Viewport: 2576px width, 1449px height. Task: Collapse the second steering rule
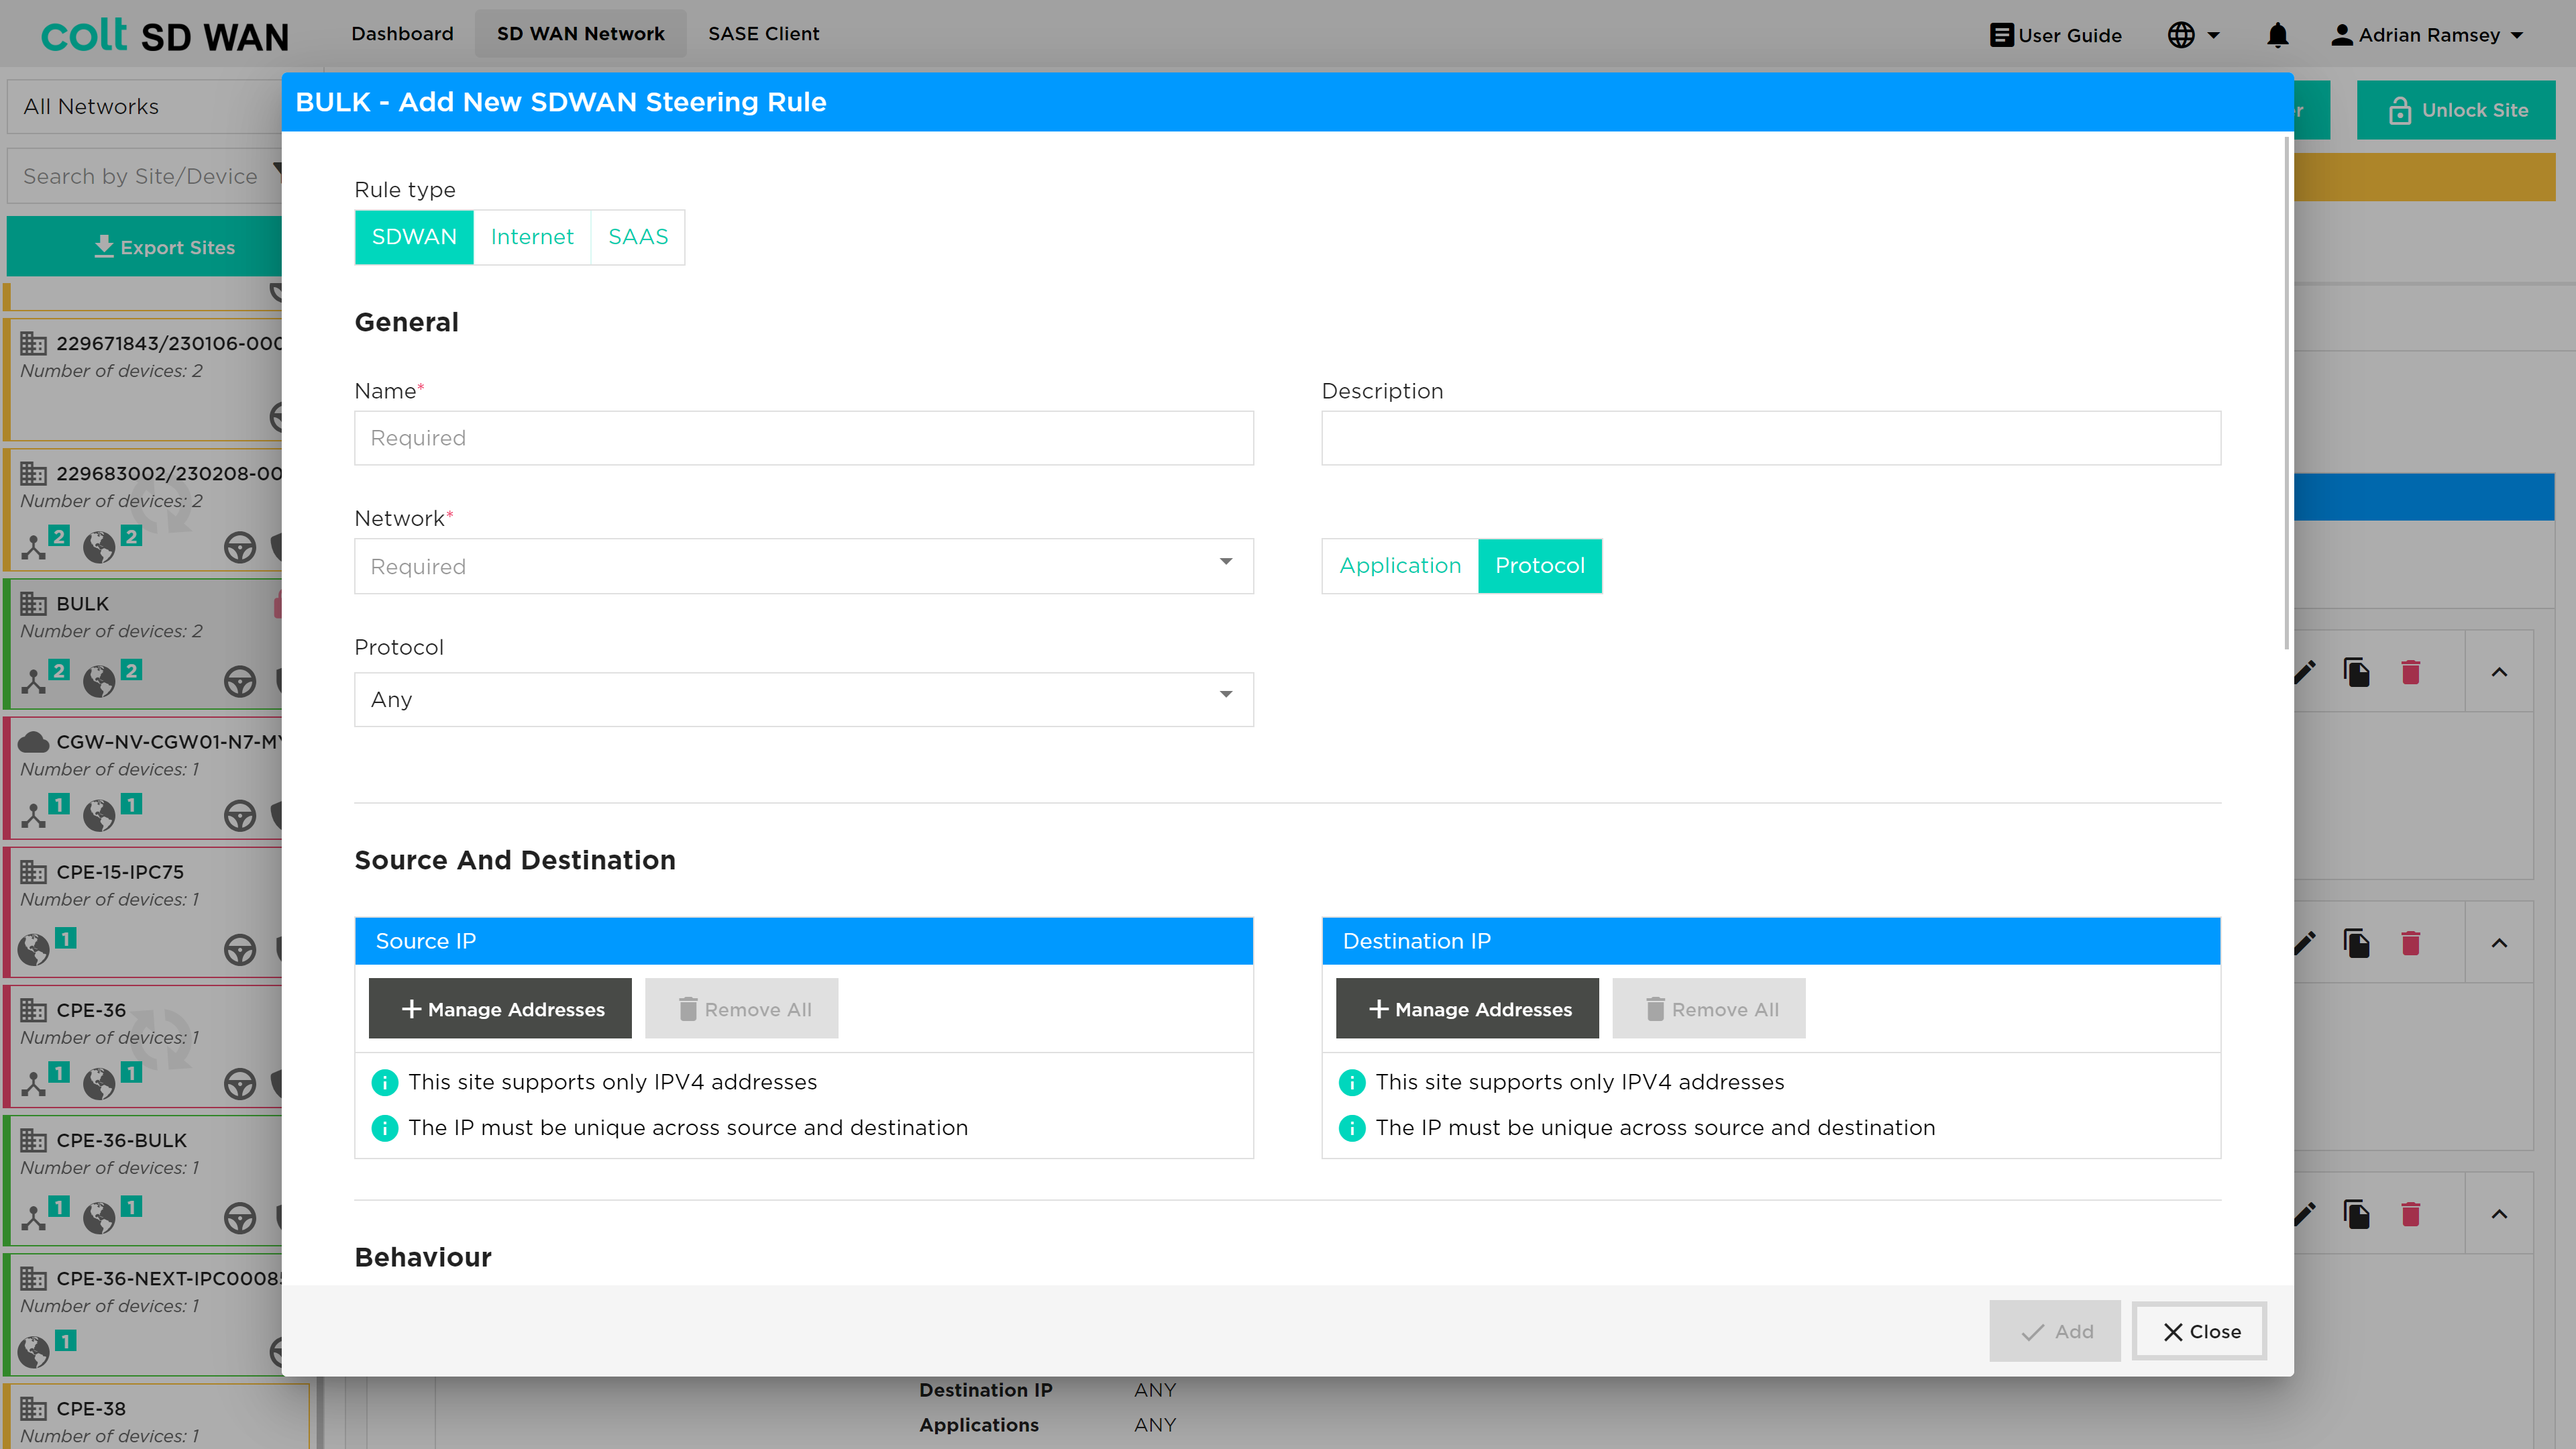point(2499,943)
